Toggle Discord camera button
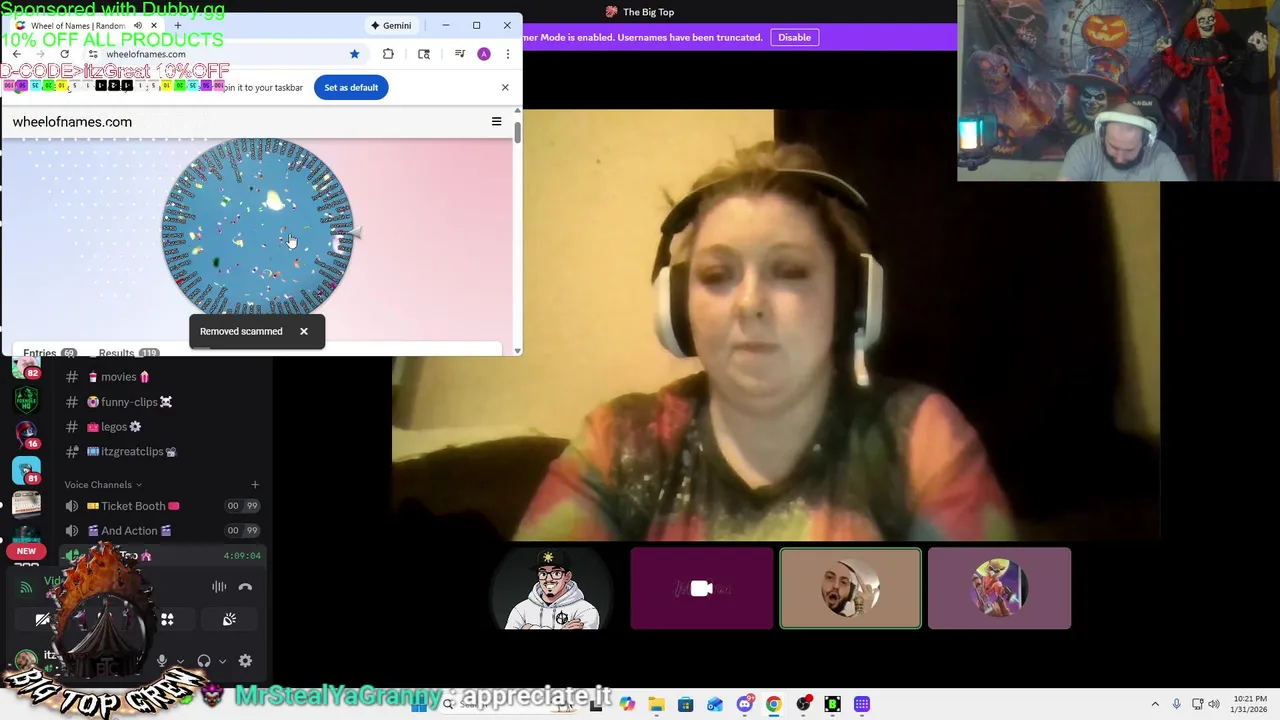1280x720 pixels. (42, 620)
